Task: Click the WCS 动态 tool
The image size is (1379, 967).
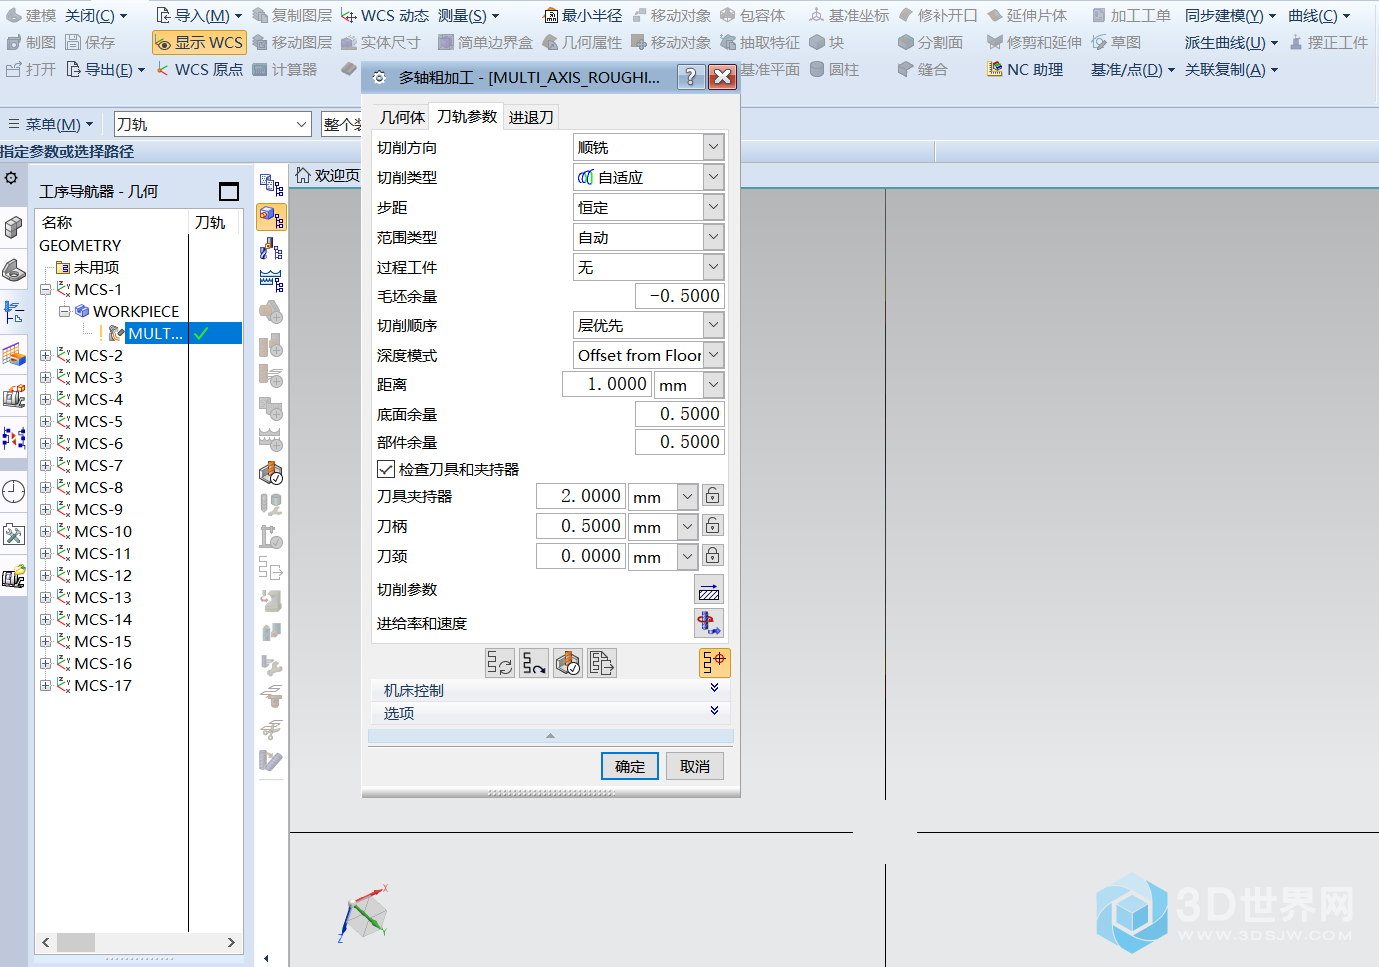Action: tap(385, 15)
